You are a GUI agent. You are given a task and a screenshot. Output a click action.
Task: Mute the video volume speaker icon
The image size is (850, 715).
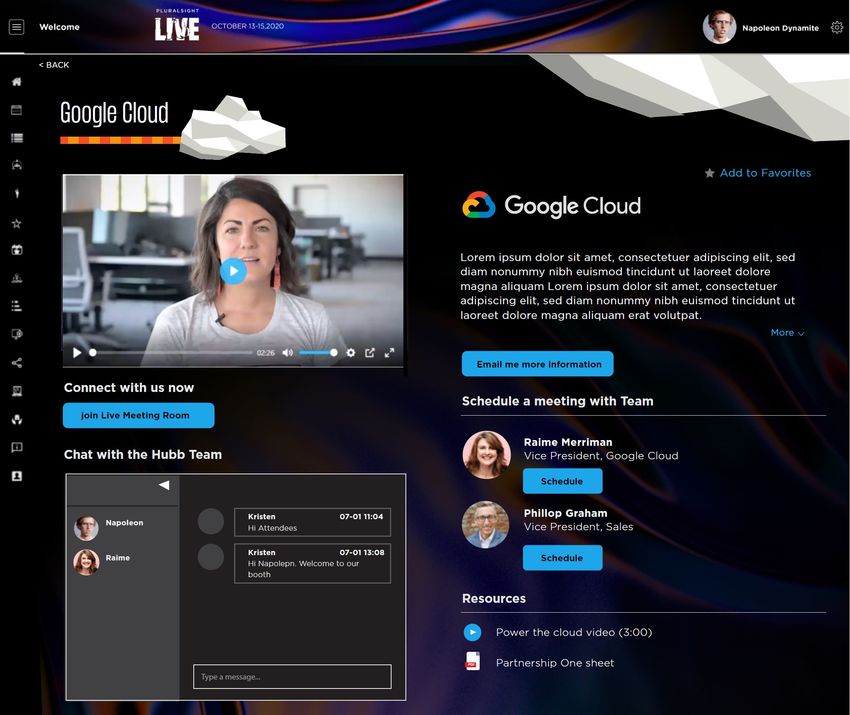[x=287, y=353]
